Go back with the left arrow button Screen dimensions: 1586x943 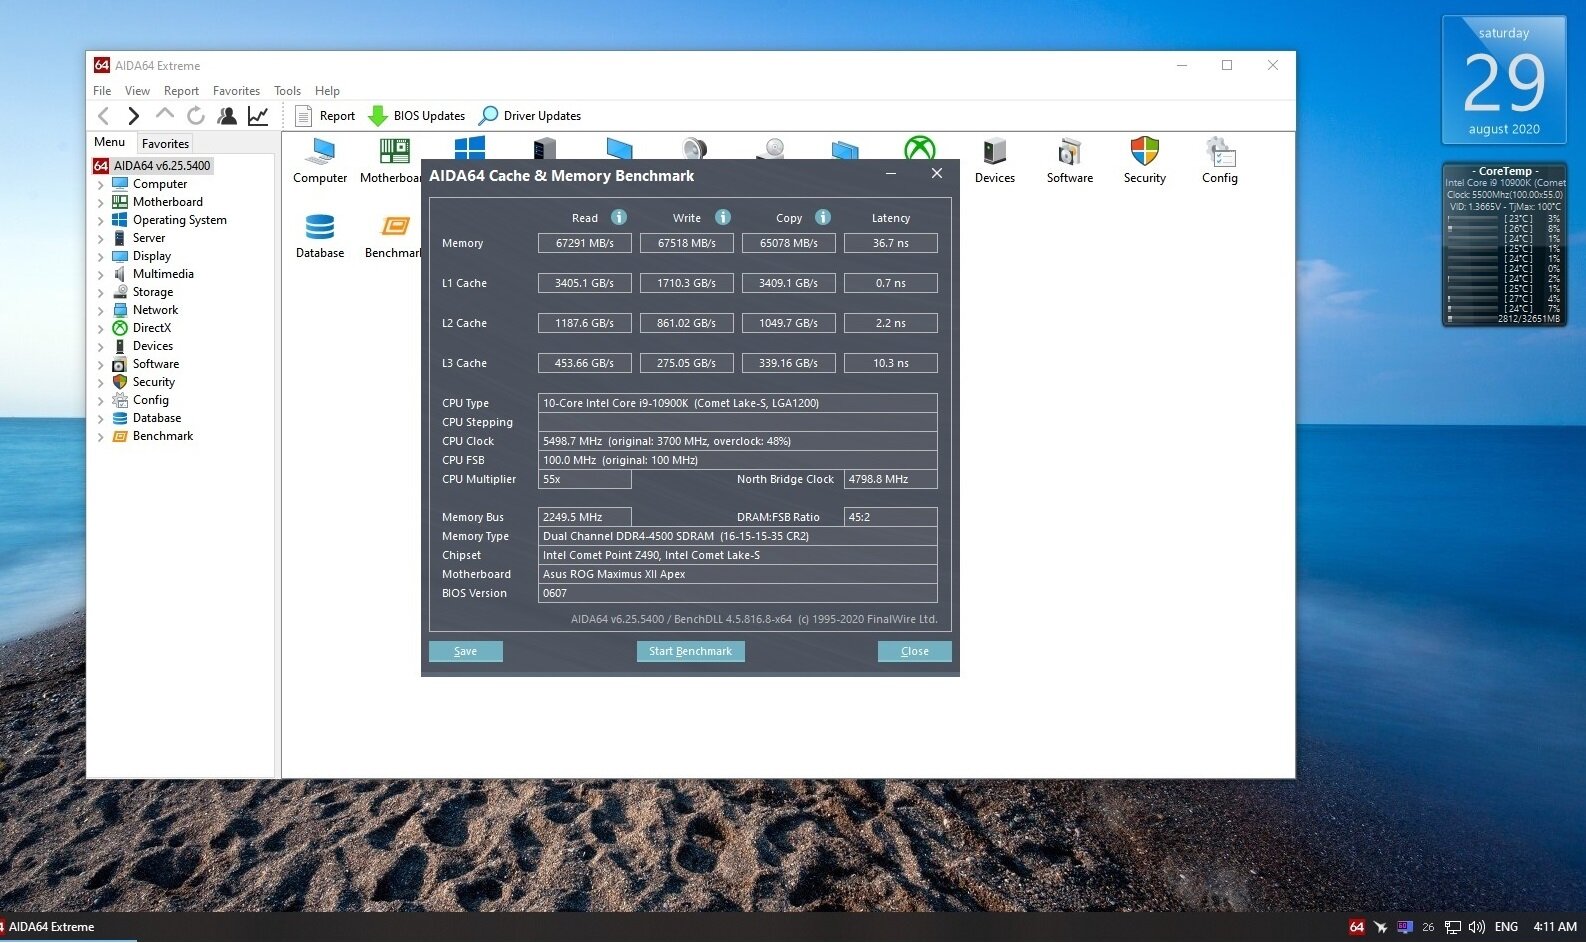pos(103,116)
